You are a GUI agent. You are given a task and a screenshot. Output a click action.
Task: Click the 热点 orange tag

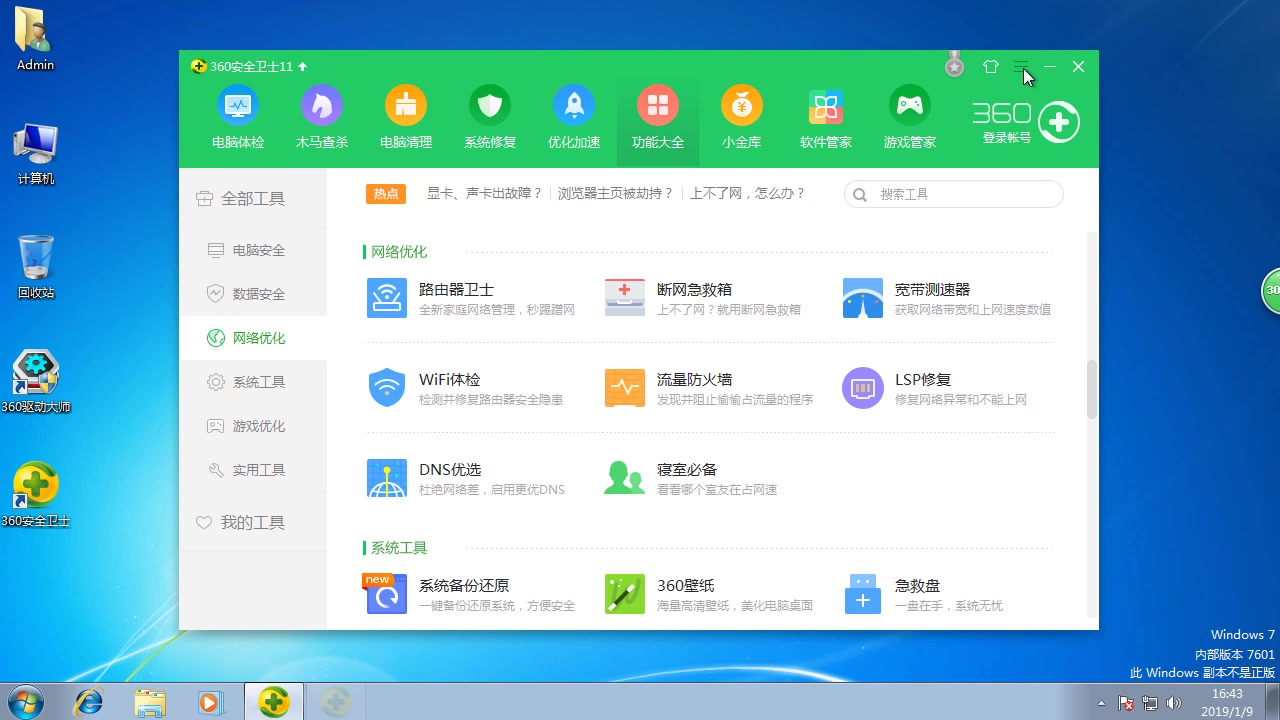coord(386,194)
